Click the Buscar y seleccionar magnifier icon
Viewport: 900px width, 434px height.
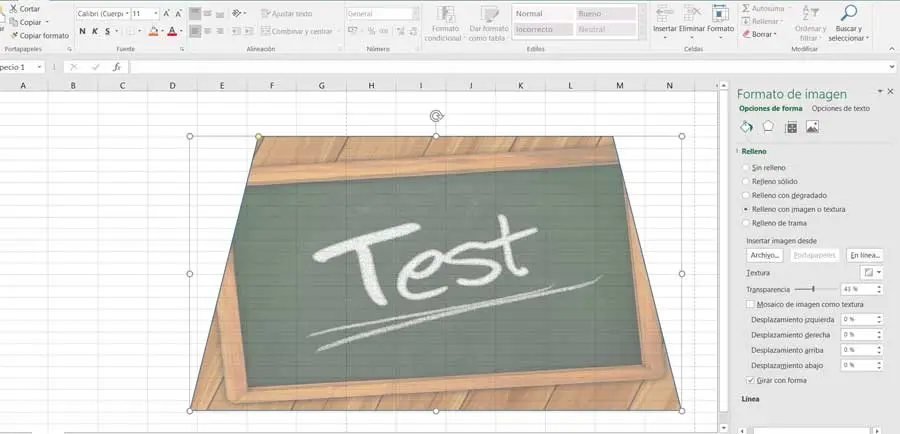[848, 13]
